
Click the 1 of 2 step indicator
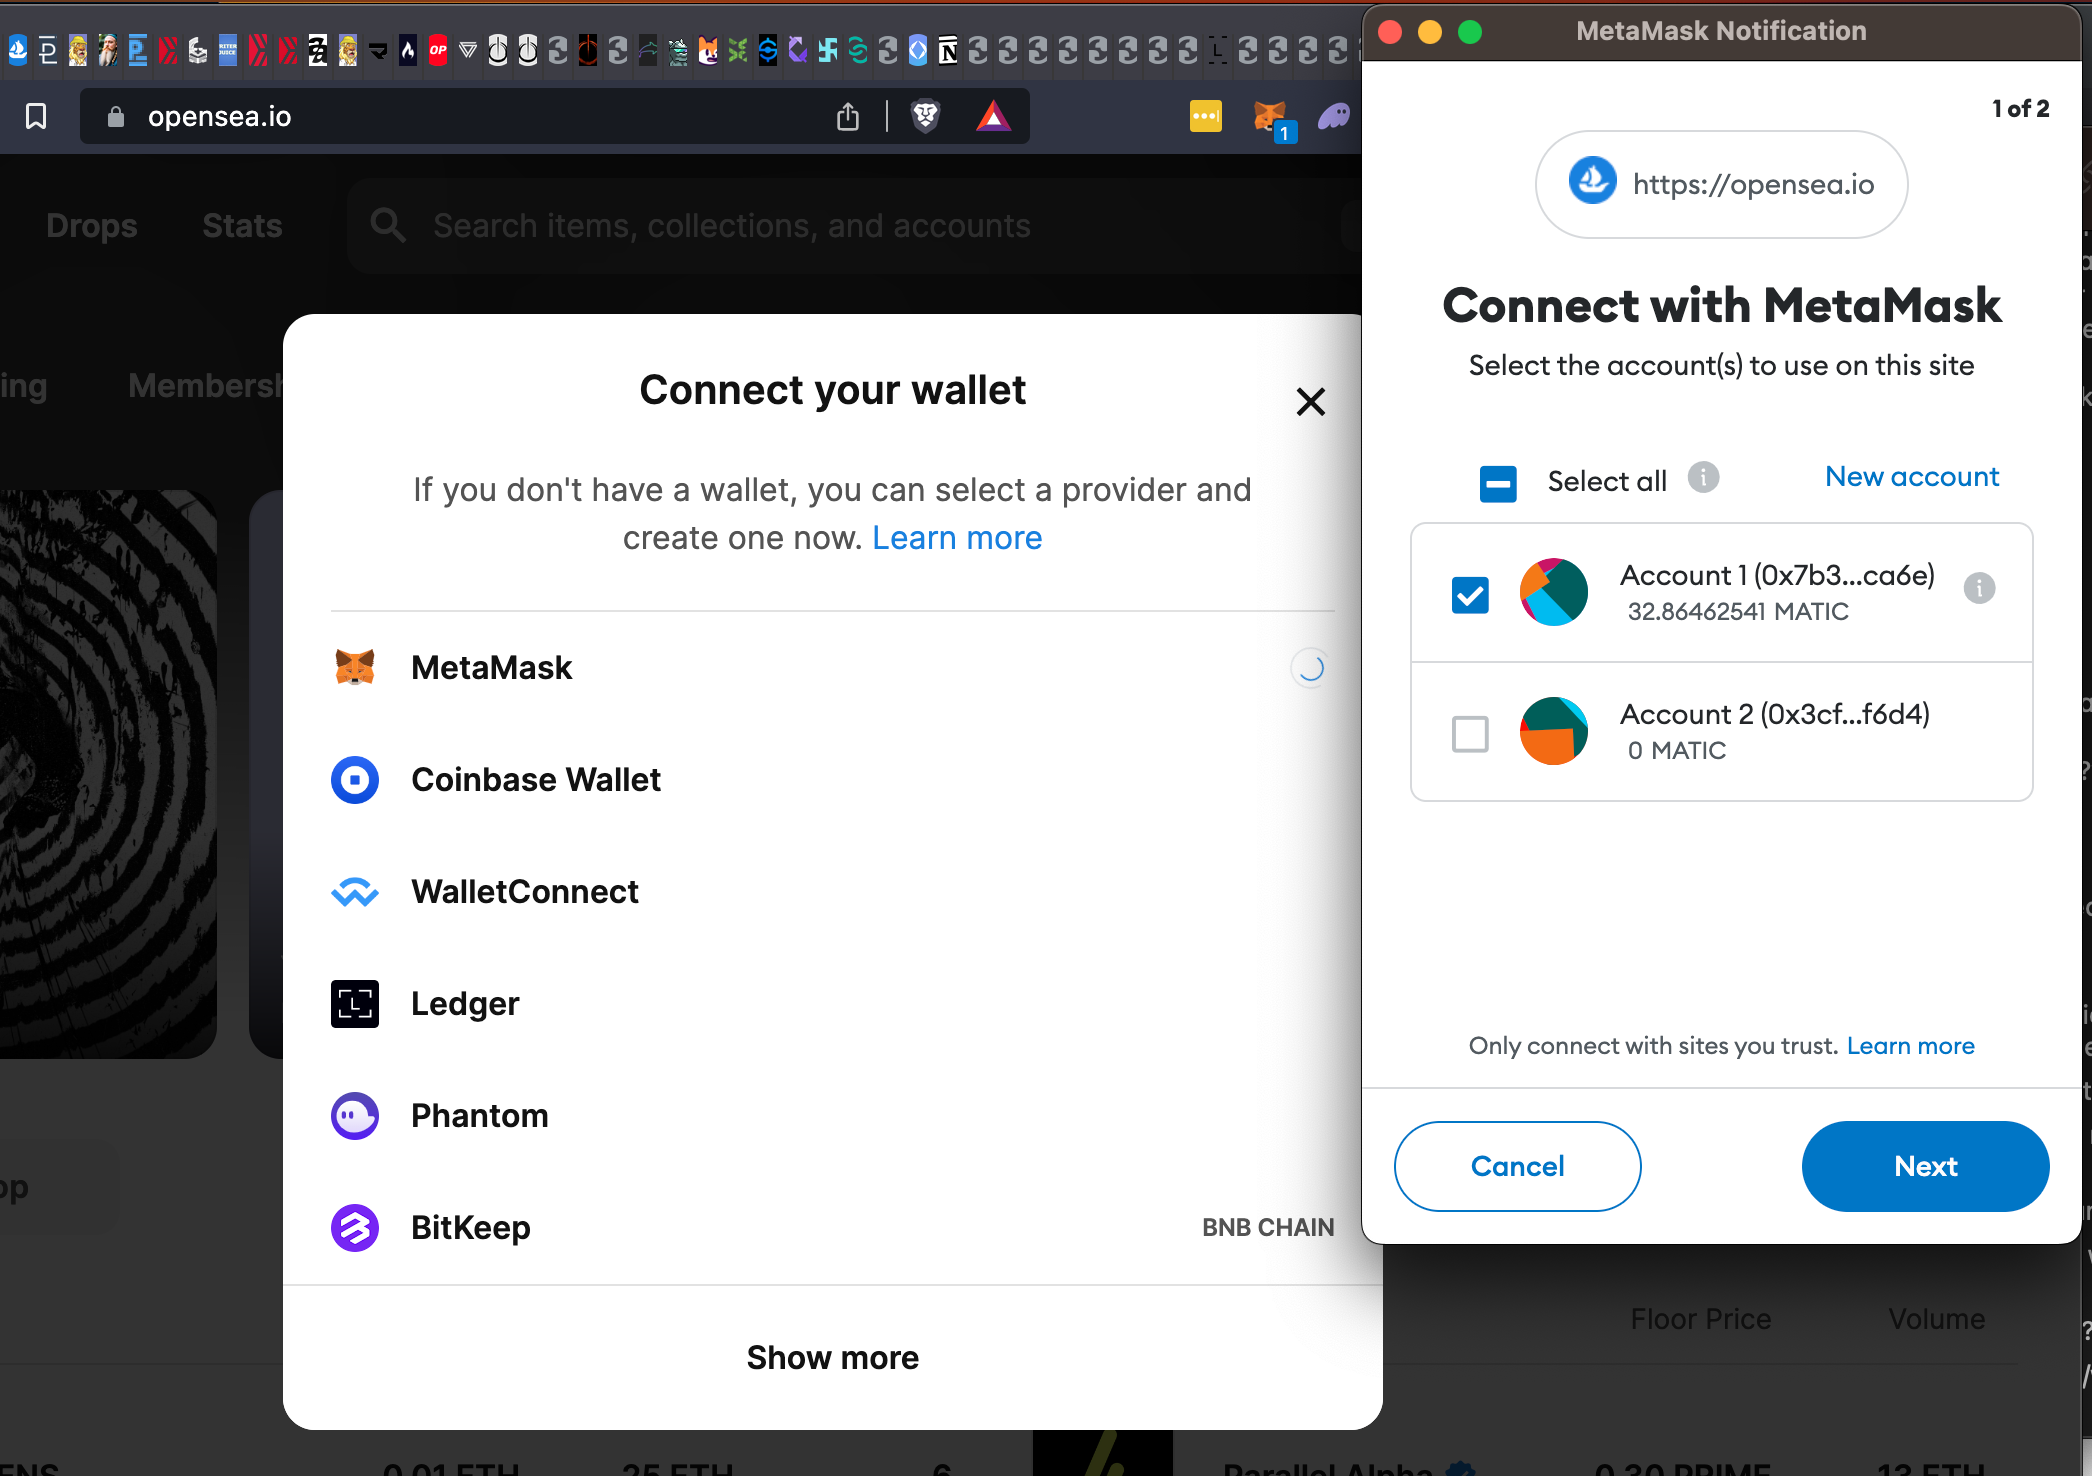[2020, 108]
